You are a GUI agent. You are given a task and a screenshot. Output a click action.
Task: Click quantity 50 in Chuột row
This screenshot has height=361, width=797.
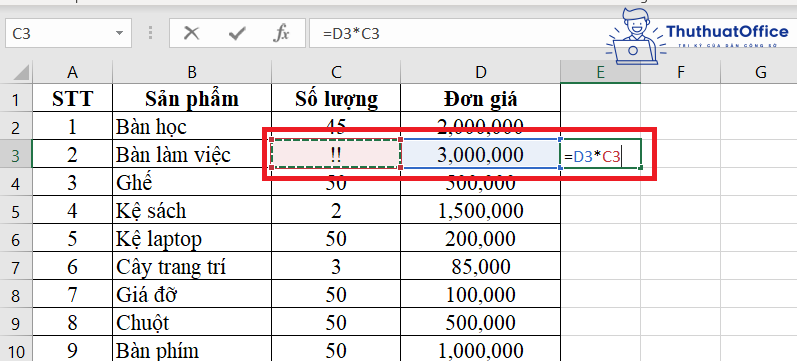pos(336,321)
